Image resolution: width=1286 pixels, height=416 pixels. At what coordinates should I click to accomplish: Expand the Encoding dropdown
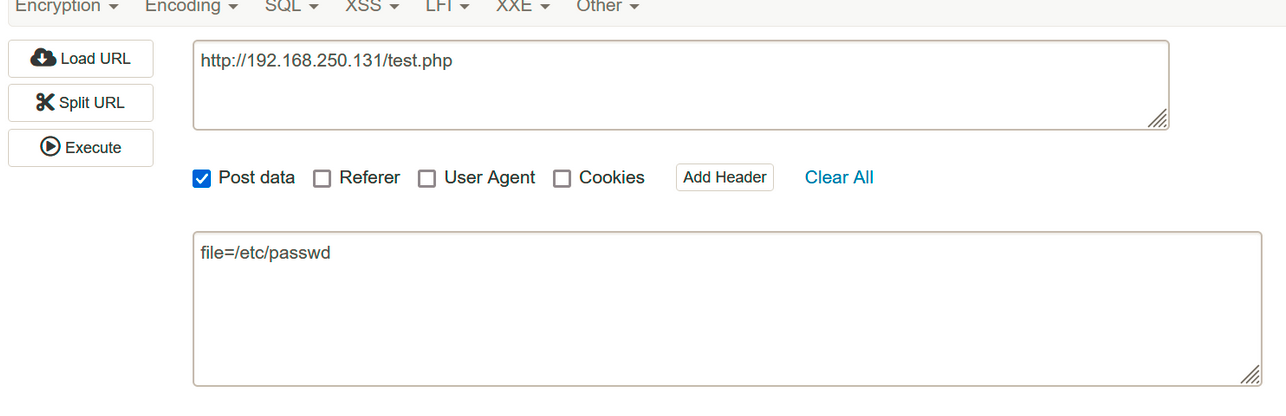tap(192, 7)
